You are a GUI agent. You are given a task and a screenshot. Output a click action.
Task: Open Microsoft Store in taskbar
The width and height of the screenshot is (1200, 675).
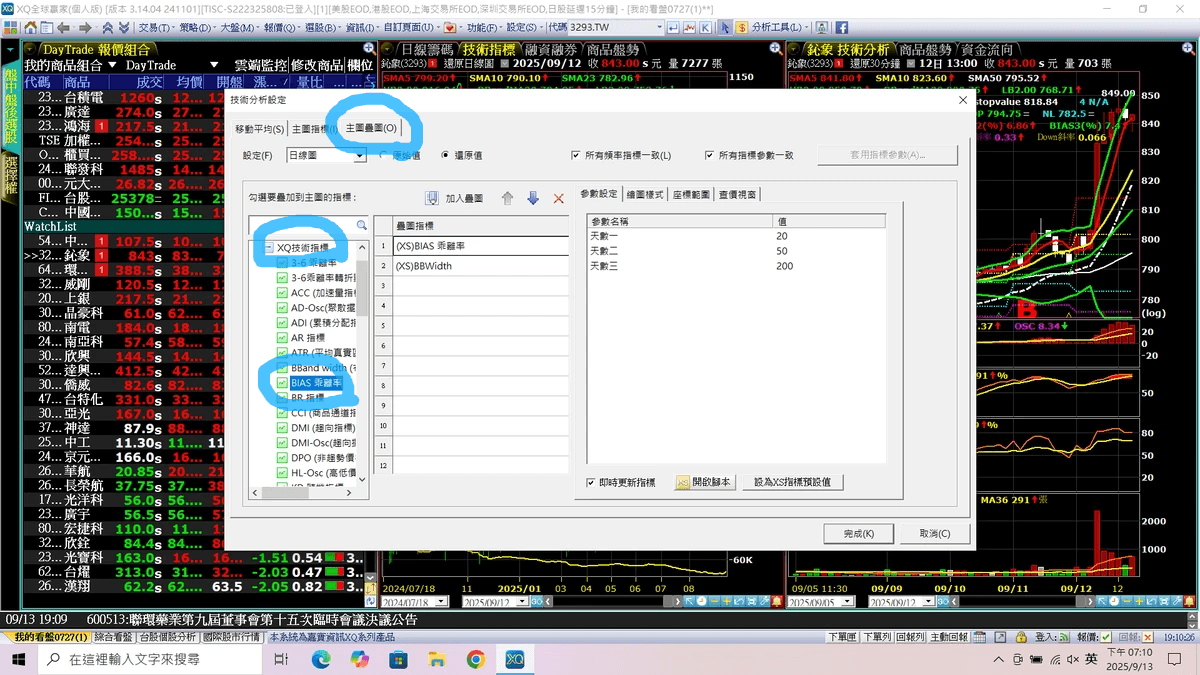398,659
